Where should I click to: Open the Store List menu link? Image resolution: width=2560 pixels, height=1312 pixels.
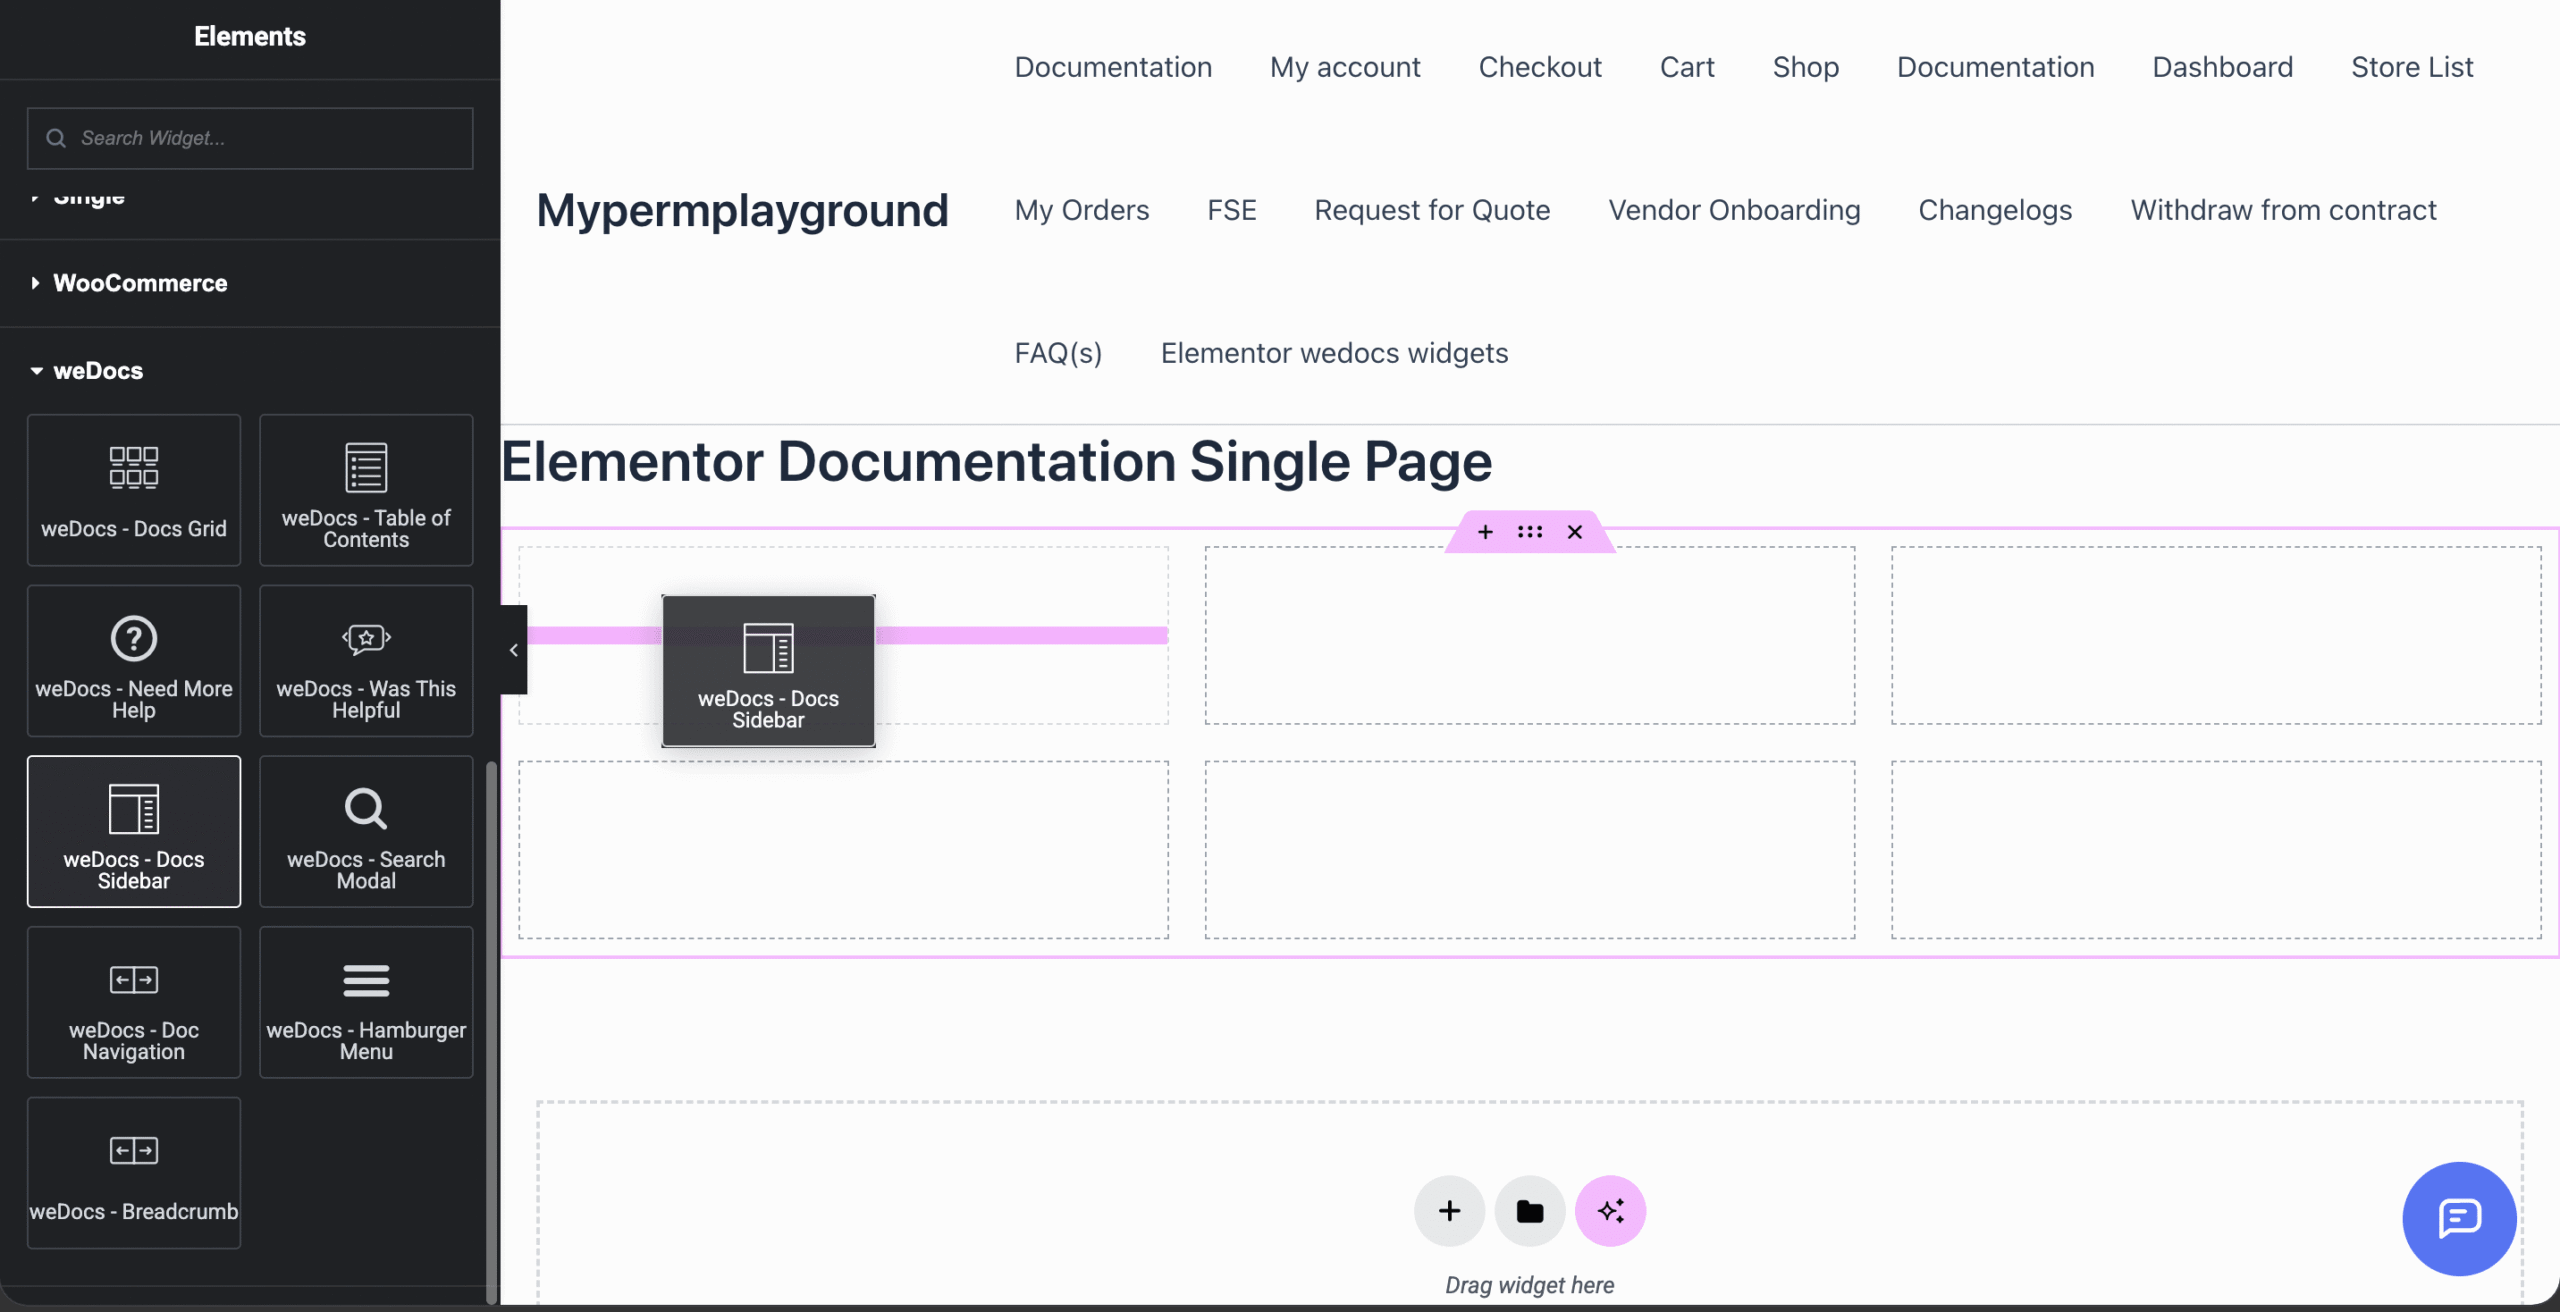(2412, 67)
